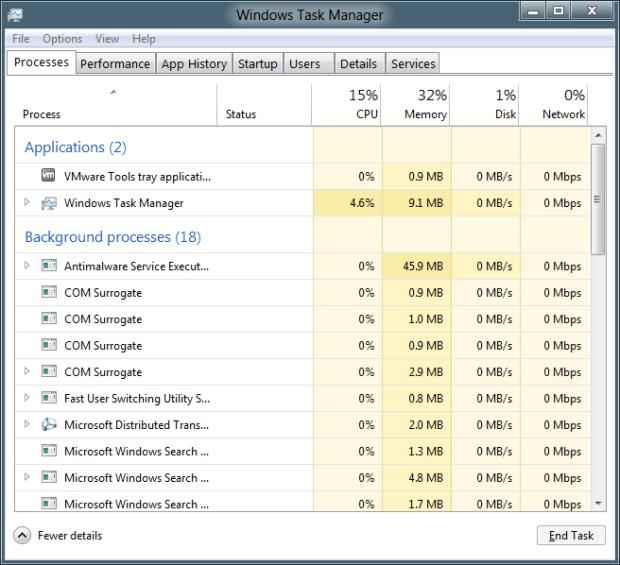The height and width of the screenshot is (565, 620).
Task: Select the Background processes (18) group heading
Action: (113, 237)
